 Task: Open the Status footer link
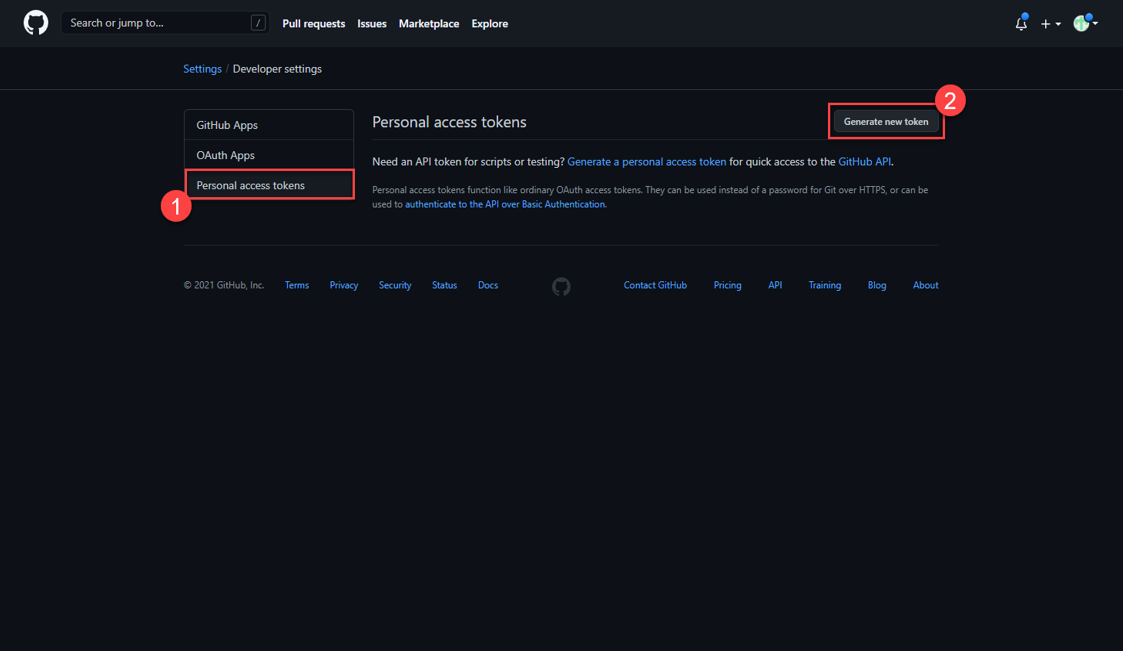[444, 285]
